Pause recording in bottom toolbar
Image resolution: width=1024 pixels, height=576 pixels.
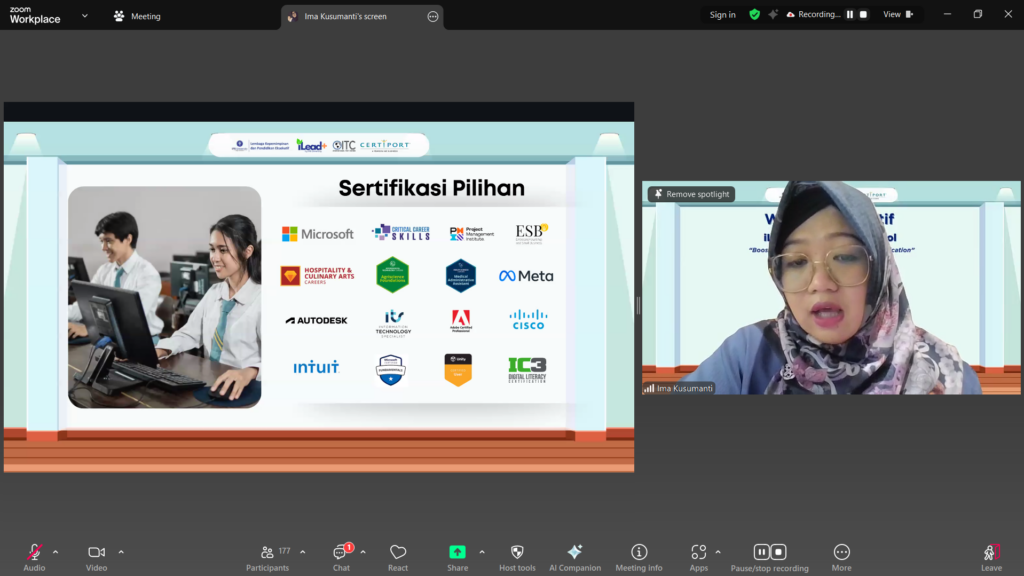761,552
